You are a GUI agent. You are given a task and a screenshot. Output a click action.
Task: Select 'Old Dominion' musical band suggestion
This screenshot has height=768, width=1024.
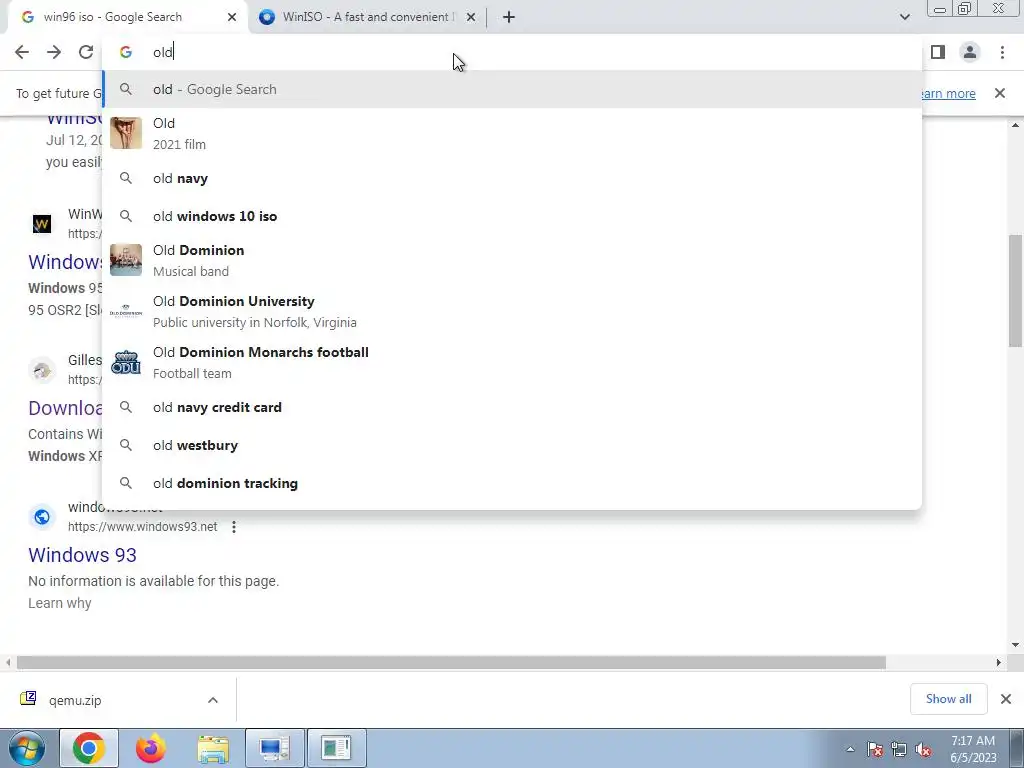pos(512,260)
